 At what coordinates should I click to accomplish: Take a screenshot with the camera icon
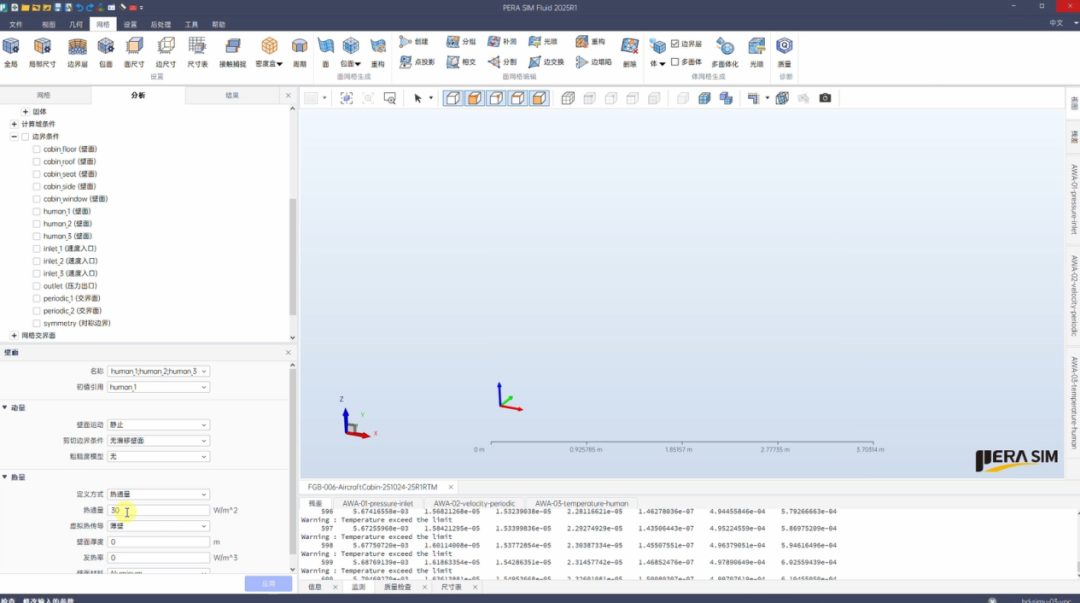pyautogui.click(x=825, y=98)
